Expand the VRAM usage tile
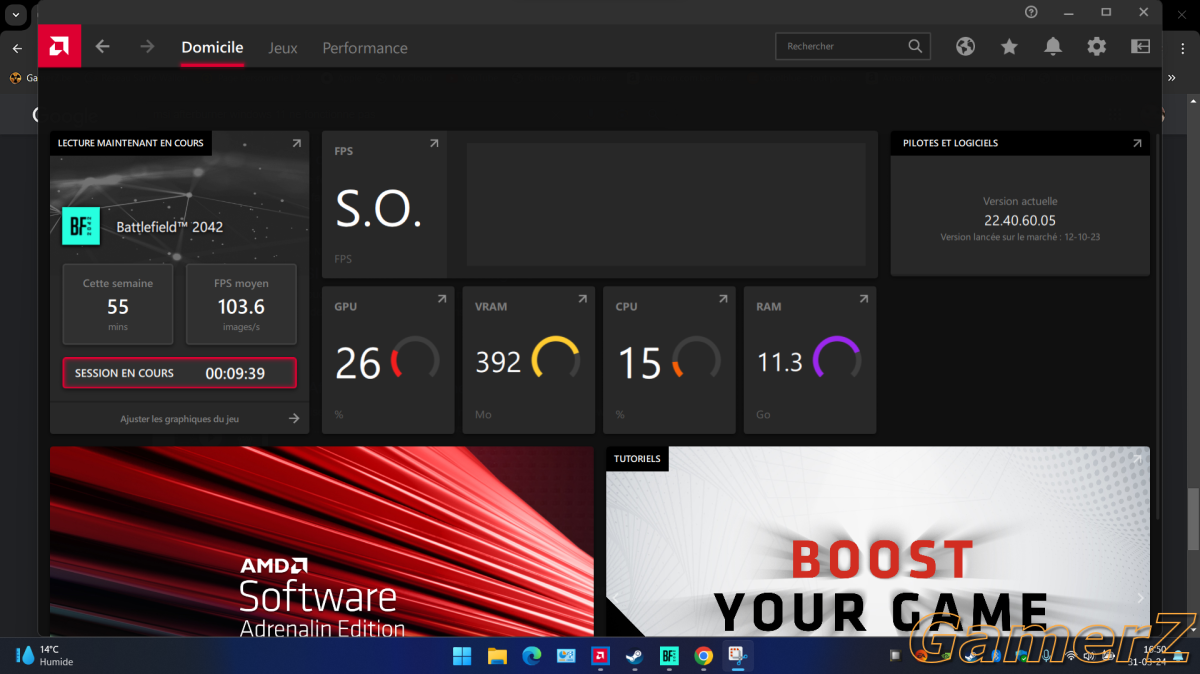 [582, 299]
